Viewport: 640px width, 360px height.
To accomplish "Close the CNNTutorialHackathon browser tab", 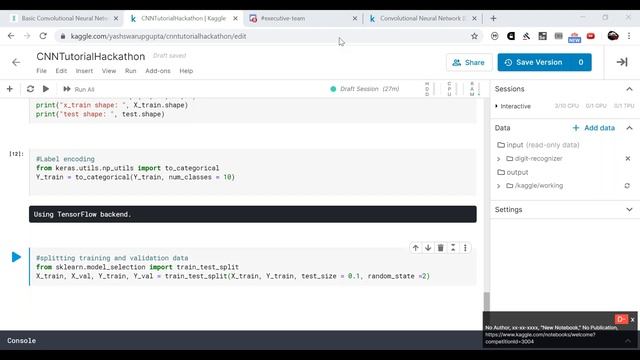I will (235, 18).
